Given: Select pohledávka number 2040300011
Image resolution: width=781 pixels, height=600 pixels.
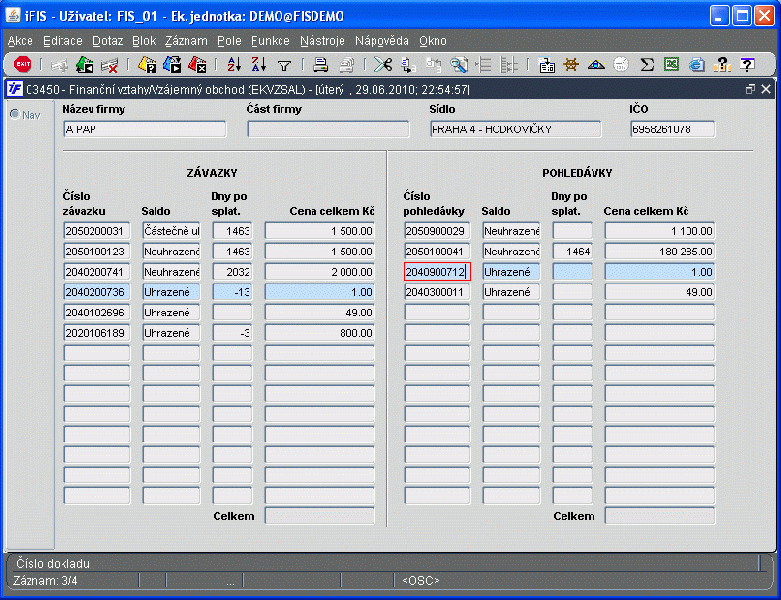Looking at the screenshot, I should coord(437,292).
